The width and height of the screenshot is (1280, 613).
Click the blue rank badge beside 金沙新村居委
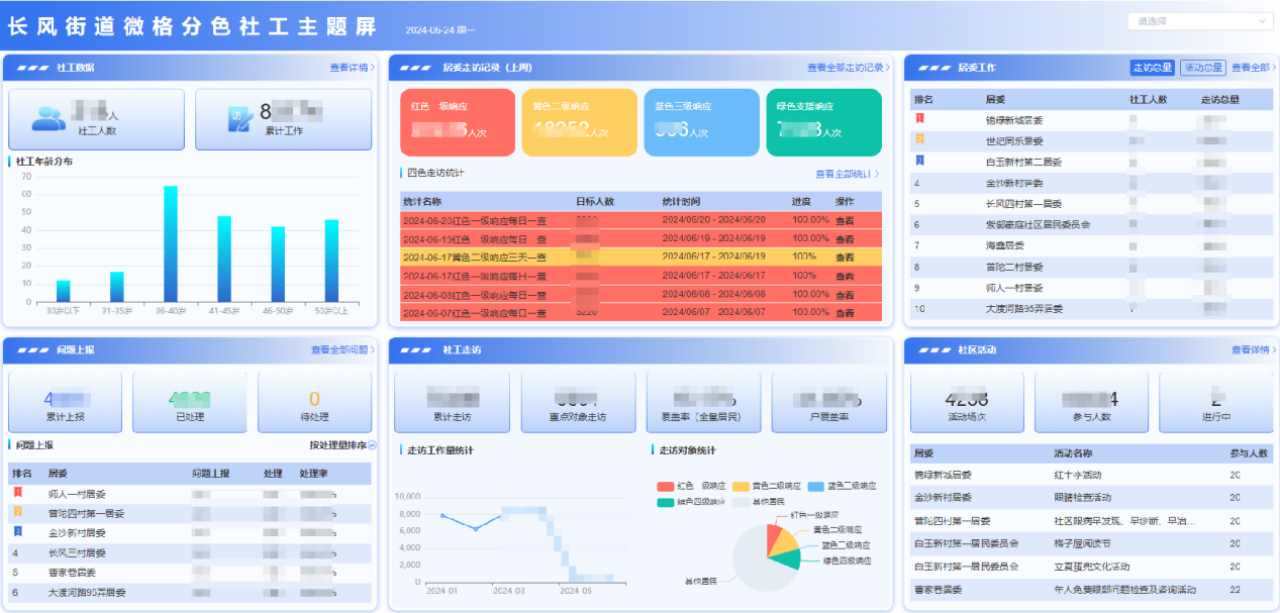click(17, 532)
